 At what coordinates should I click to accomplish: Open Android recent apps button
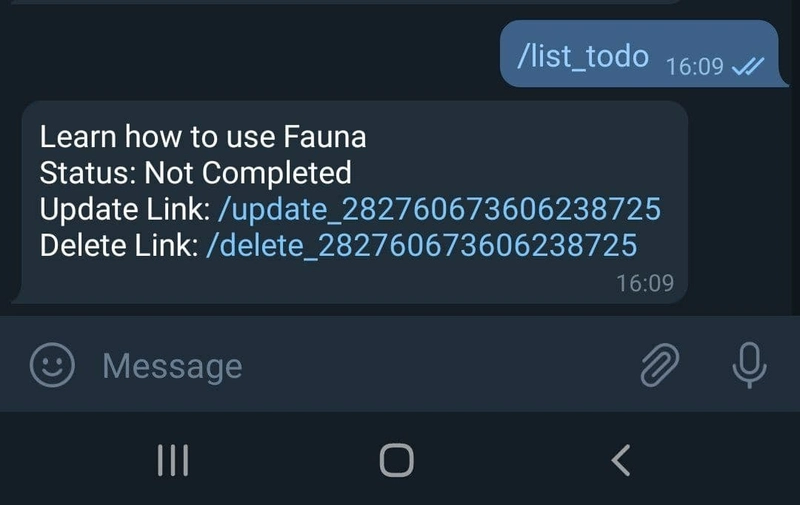pyautogui.click(x=173, y=460)
